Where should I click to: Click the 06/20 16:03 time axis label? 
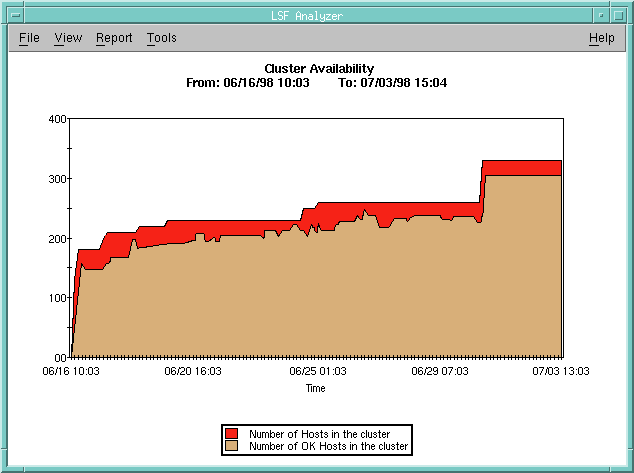pos(193,371)
